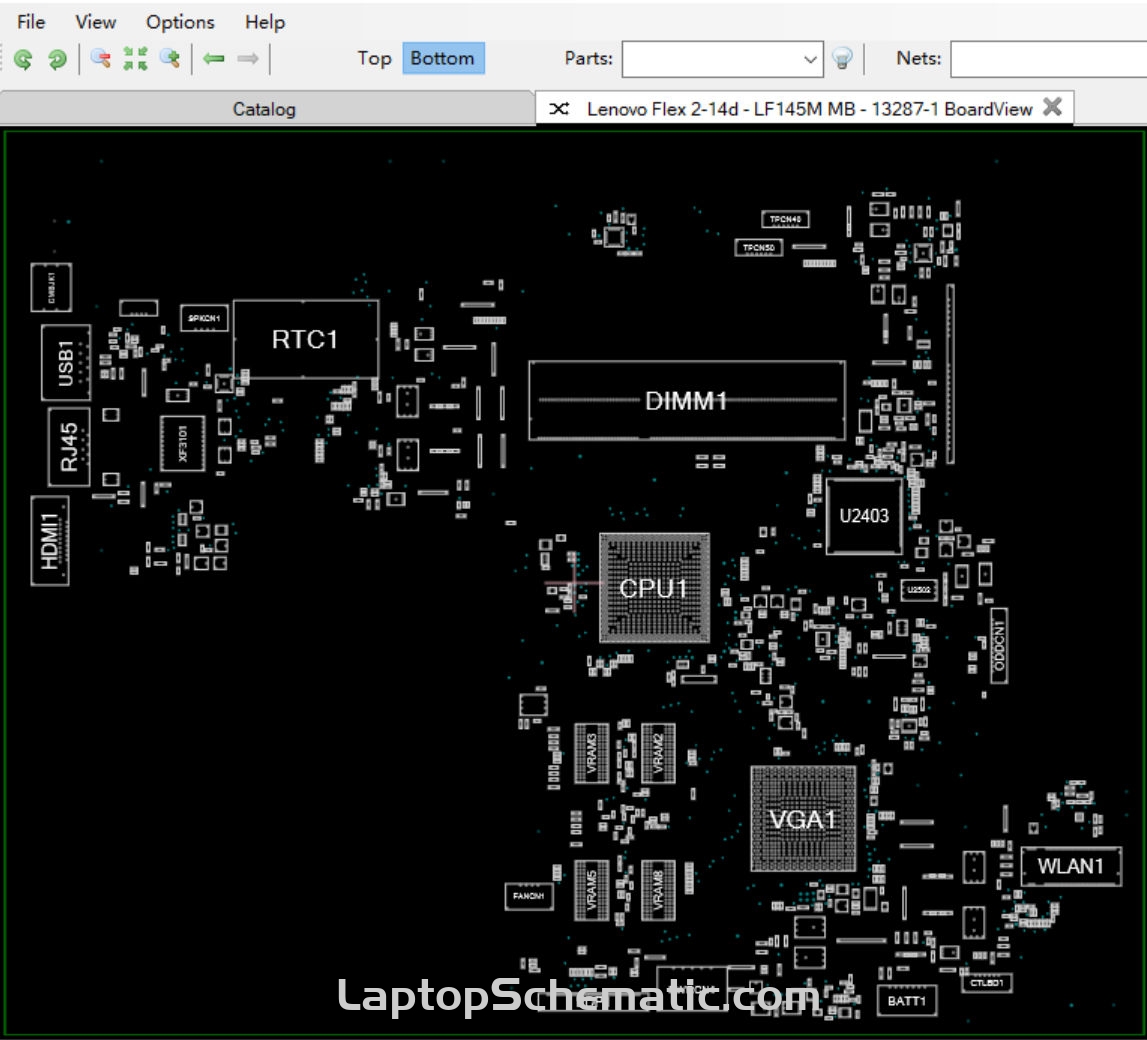
Task: Select the TPCN50 connector
Action: [759, 248]
